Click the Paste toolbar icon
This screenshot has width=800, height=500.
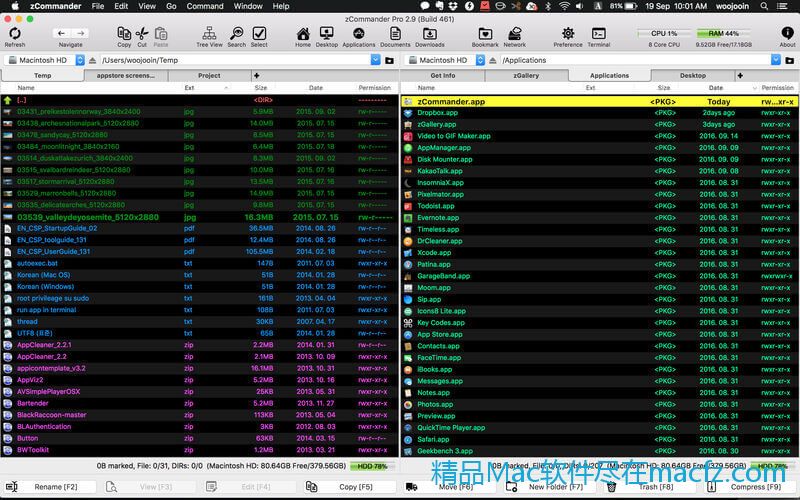[161, 34]
